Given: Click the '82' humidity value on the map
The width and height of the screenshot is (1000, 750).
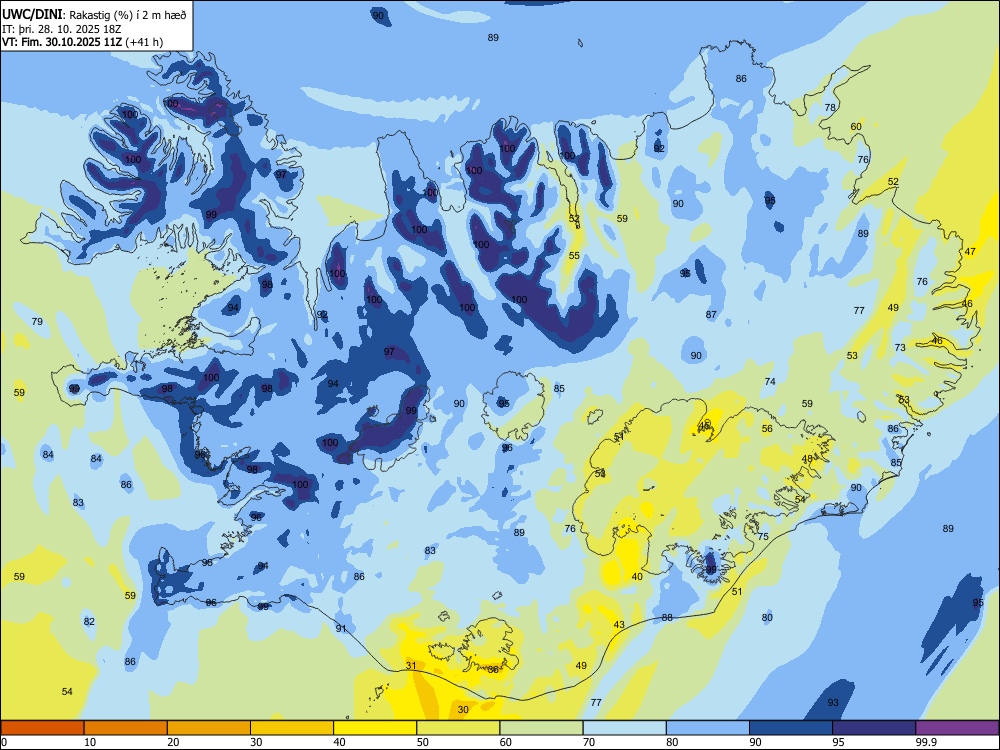Looking at the screenshot, I should click(89, 622).
